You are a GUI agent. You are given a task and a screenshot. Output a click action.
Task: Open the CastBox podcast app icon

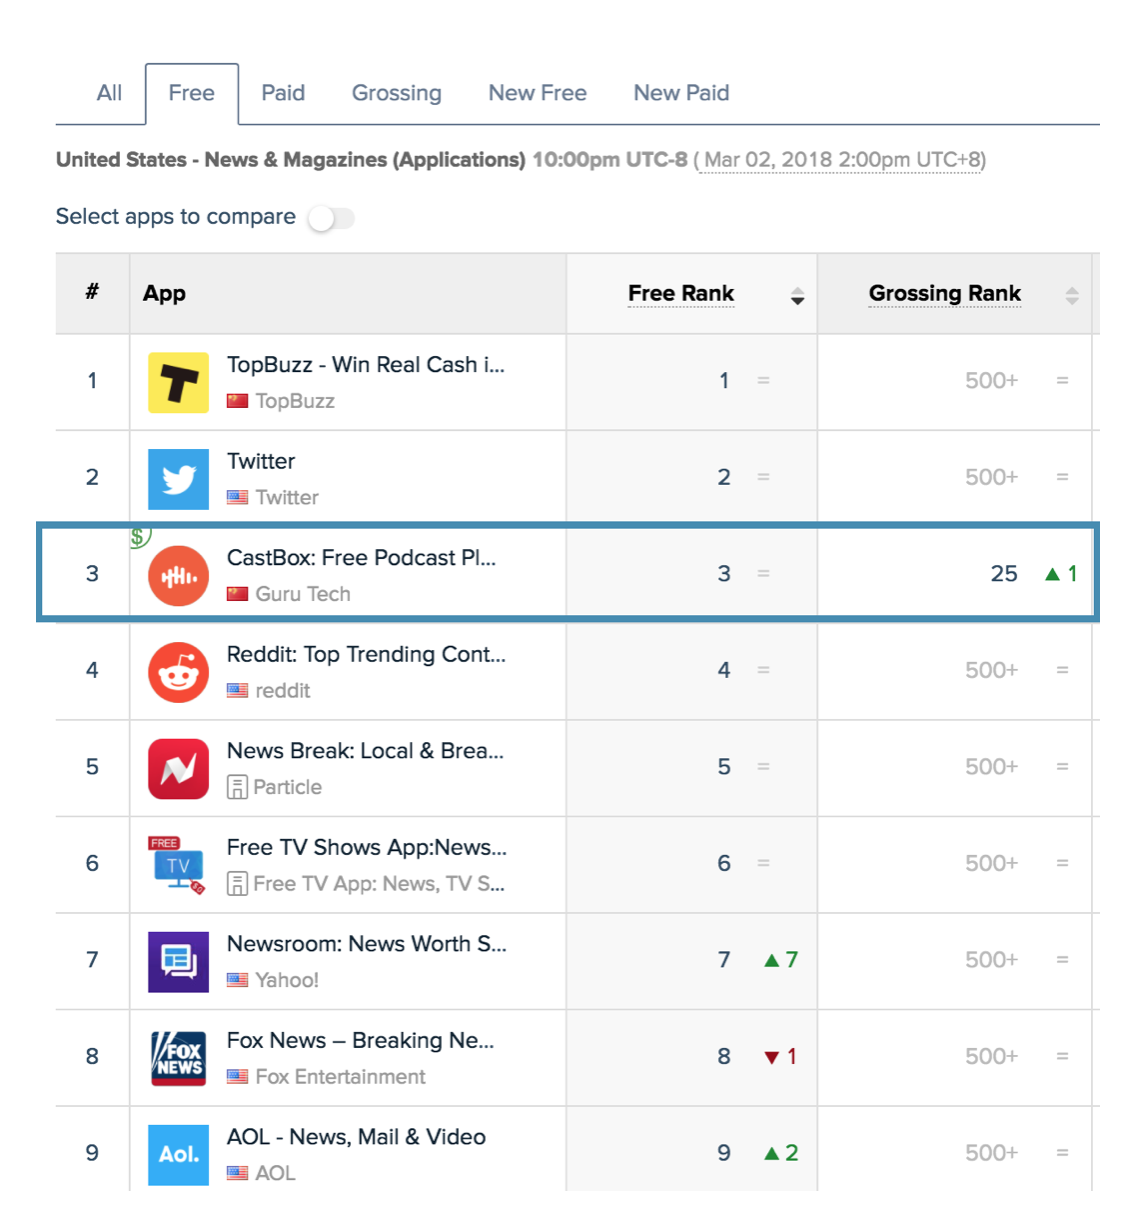[x=178, y=576]
